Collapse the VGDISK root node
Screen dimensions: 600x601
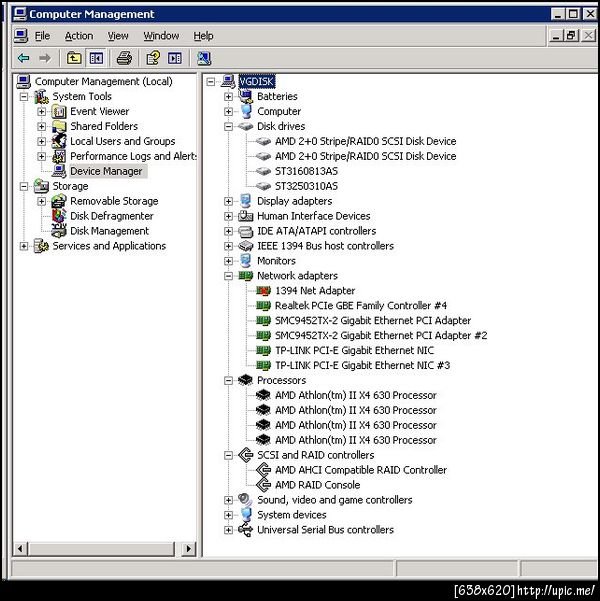pyautogui.click(x=210, y=81)
